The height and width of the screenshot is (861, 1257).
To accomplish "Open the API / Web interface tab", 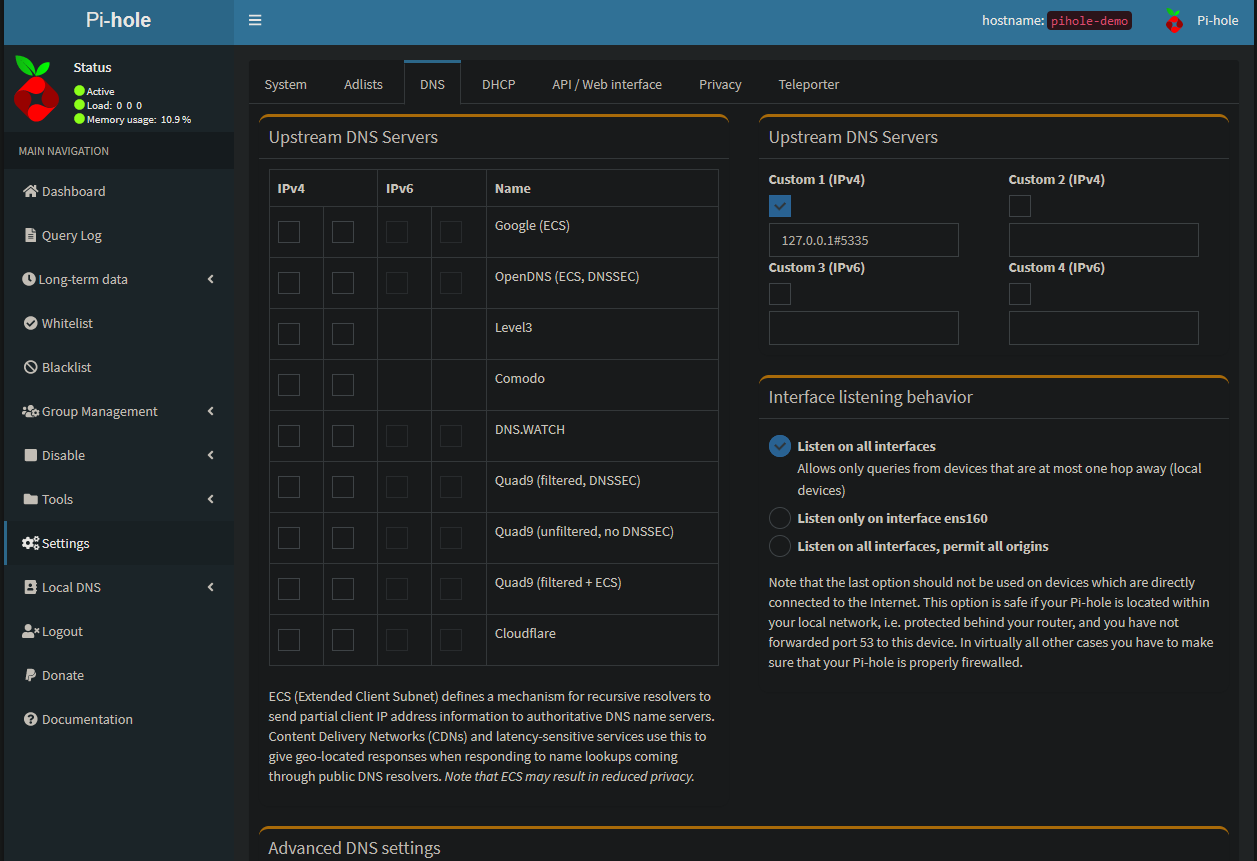I will [607, 84].
